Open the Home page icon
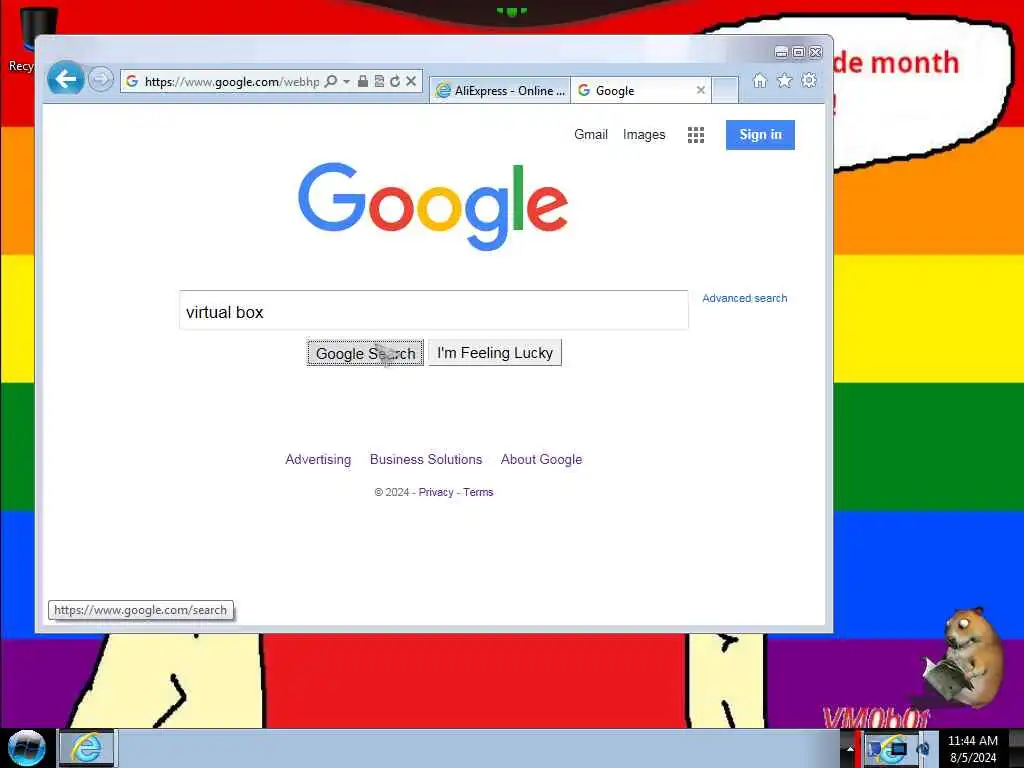The width and height of the screenshot is (1024, 768). pyautogui.click(x=760, y=80)
